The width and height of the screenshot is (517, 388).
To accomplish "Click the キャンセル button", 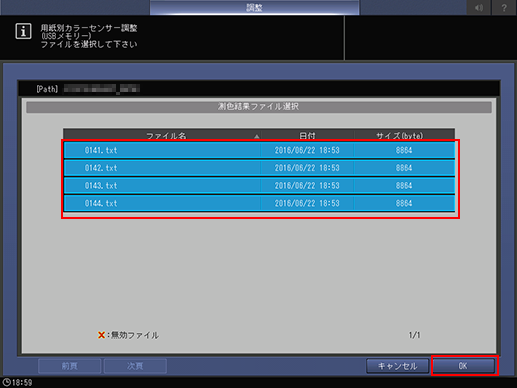I will click(397, 366).
